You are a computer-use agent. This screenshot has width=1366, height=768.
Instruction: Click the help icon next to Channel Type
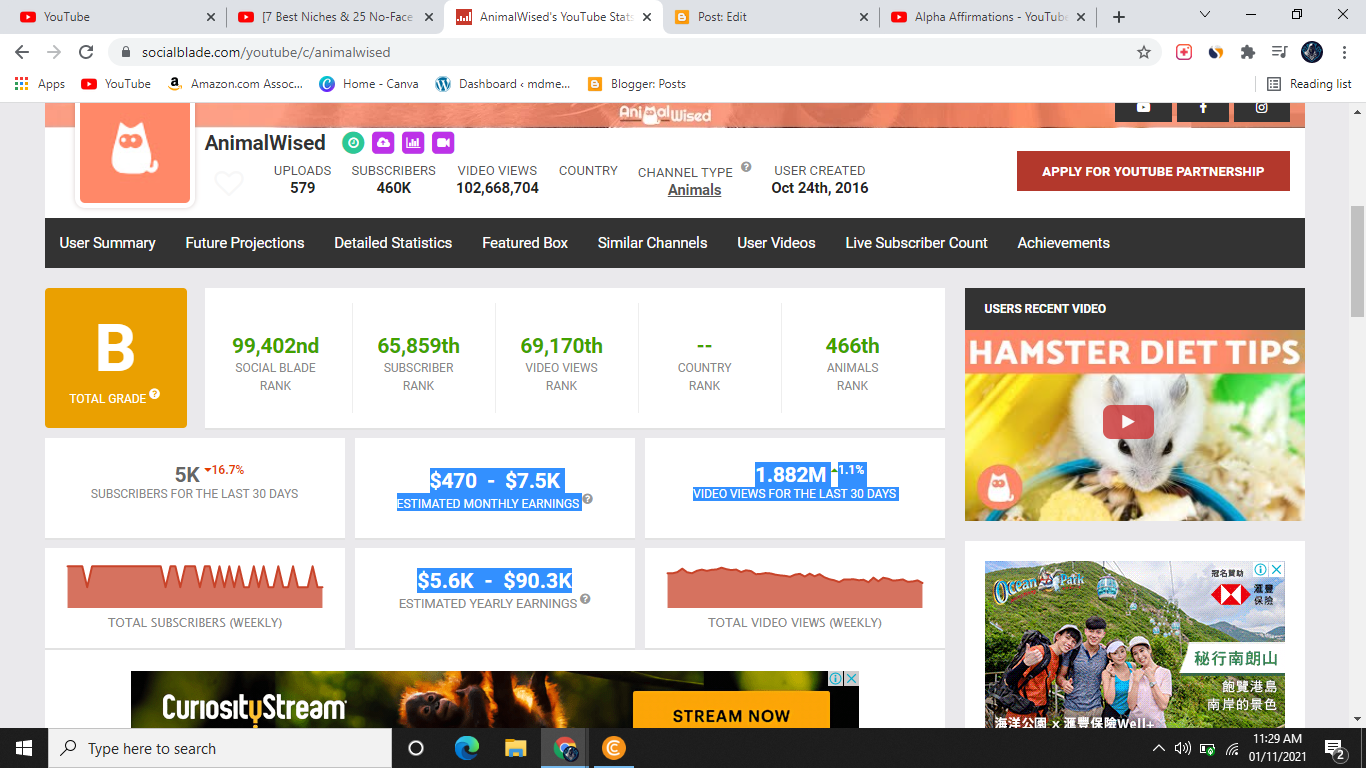(746, 167)
